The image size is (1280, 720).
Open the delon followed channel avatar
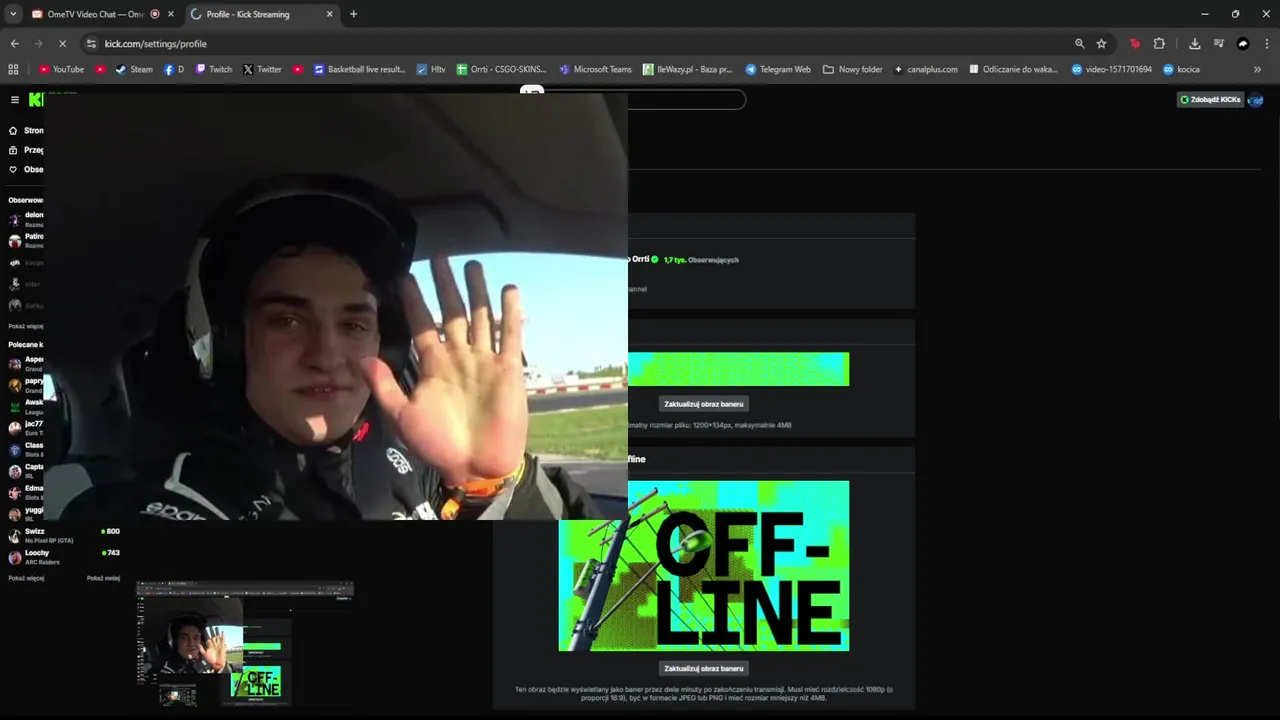(x=15, y=219)
